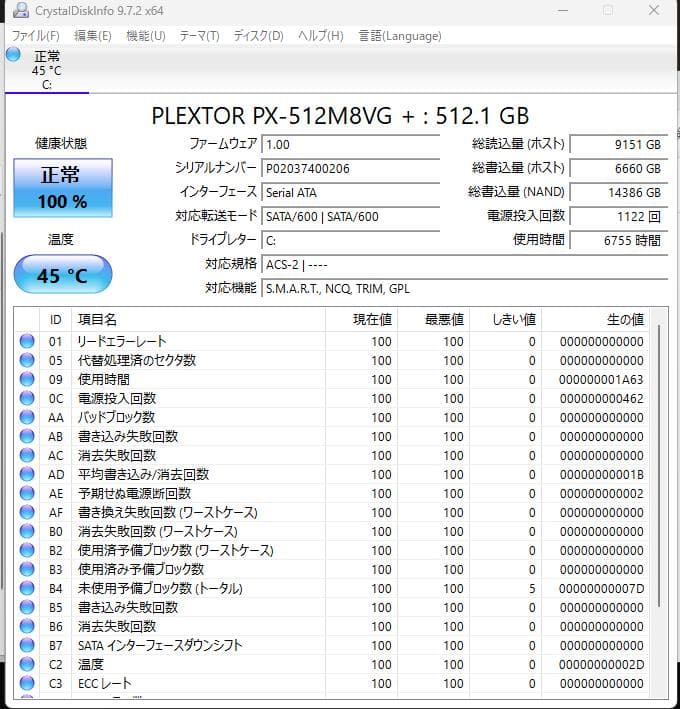Viewport: 680px width, 709px height.
Task: Select raw value 000000000462 in 電源投入回数 row
Action: click(601, 398)
